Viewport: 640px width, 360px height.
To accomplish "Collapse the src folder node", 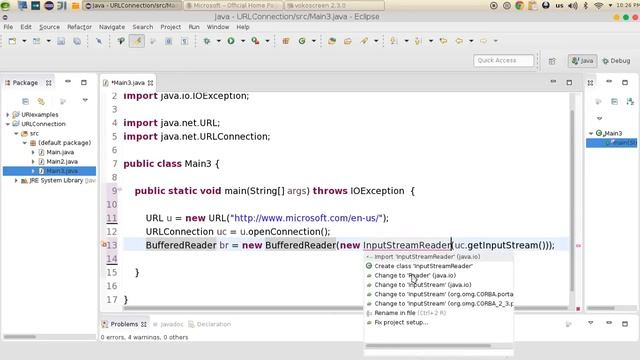I will tap(16, 133).
